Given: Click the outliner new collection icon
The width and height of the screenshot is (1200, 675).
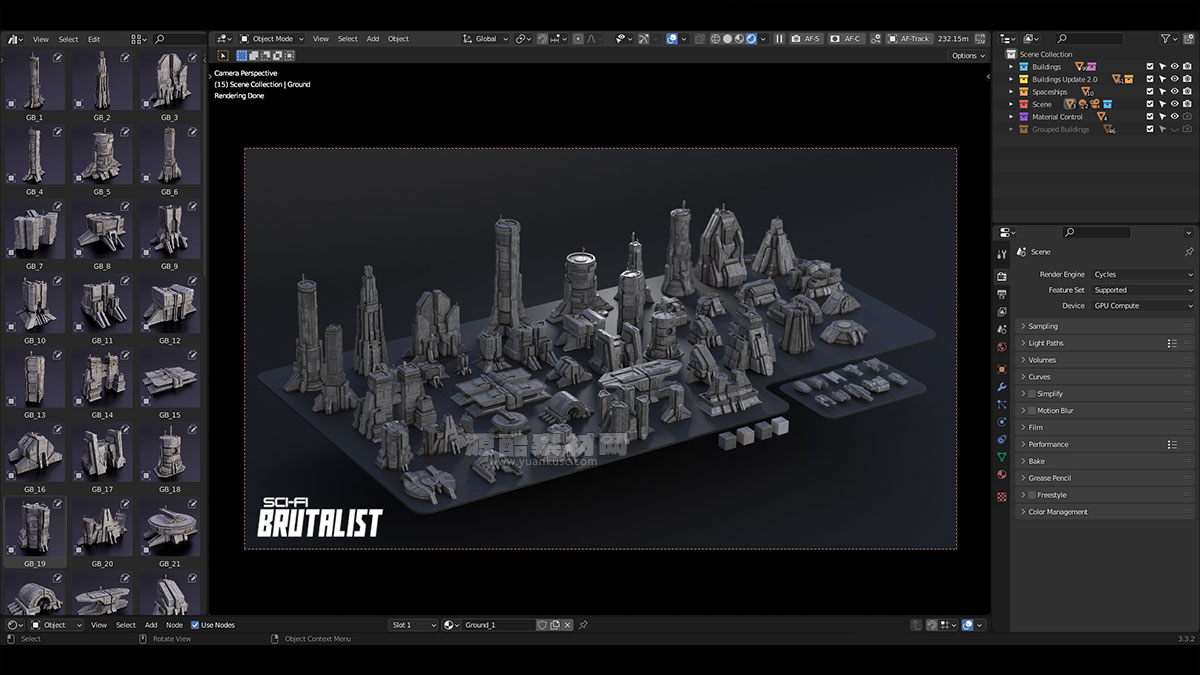Looking at the screenshot, I should pos(1188,38).
